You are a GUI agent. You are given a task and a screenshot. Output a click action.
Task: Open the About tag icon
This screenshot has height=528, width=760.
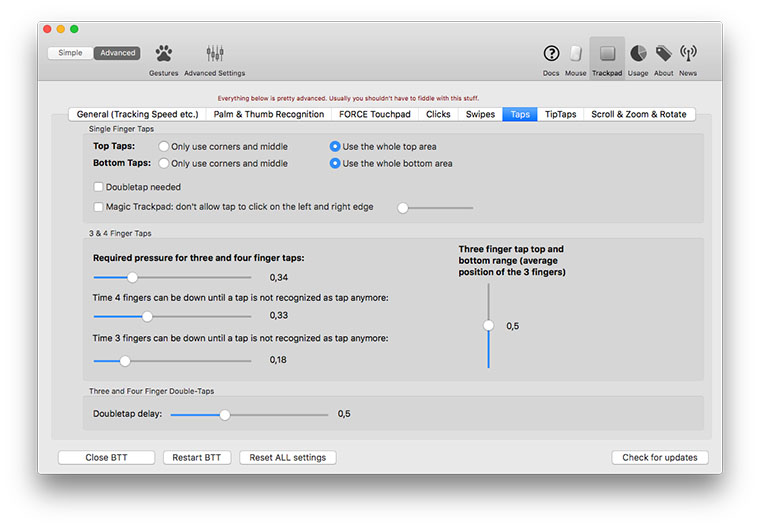(x=664, y=53)
